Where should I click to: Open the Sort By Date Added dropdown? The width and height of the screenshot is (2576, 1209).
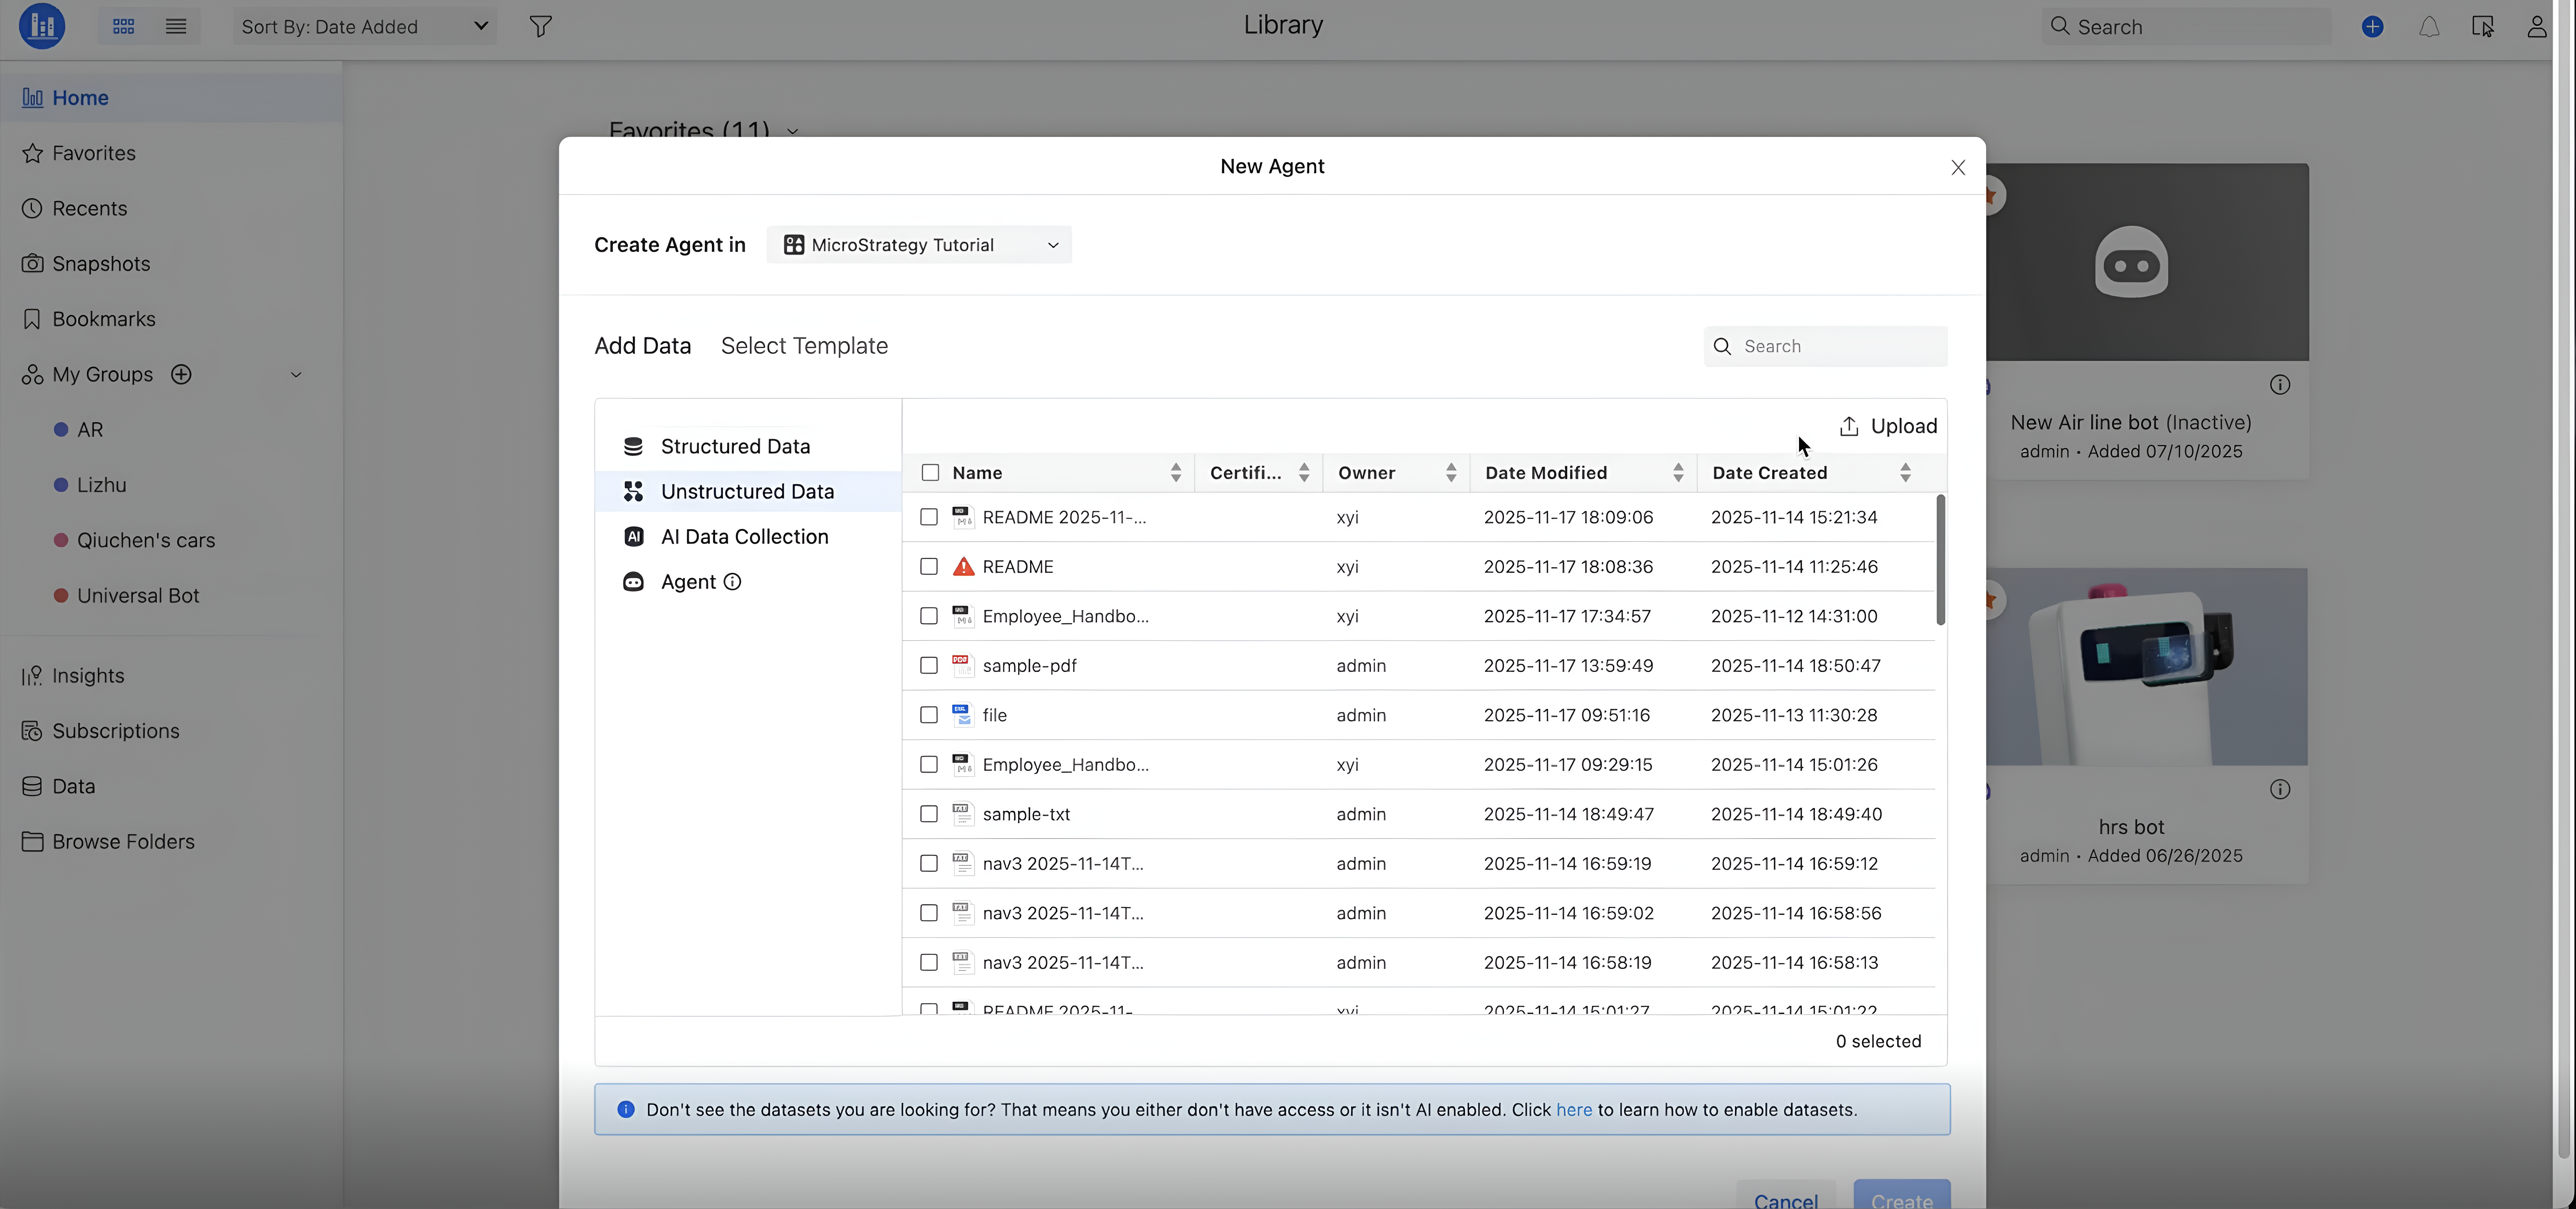[x=364, y=27]
